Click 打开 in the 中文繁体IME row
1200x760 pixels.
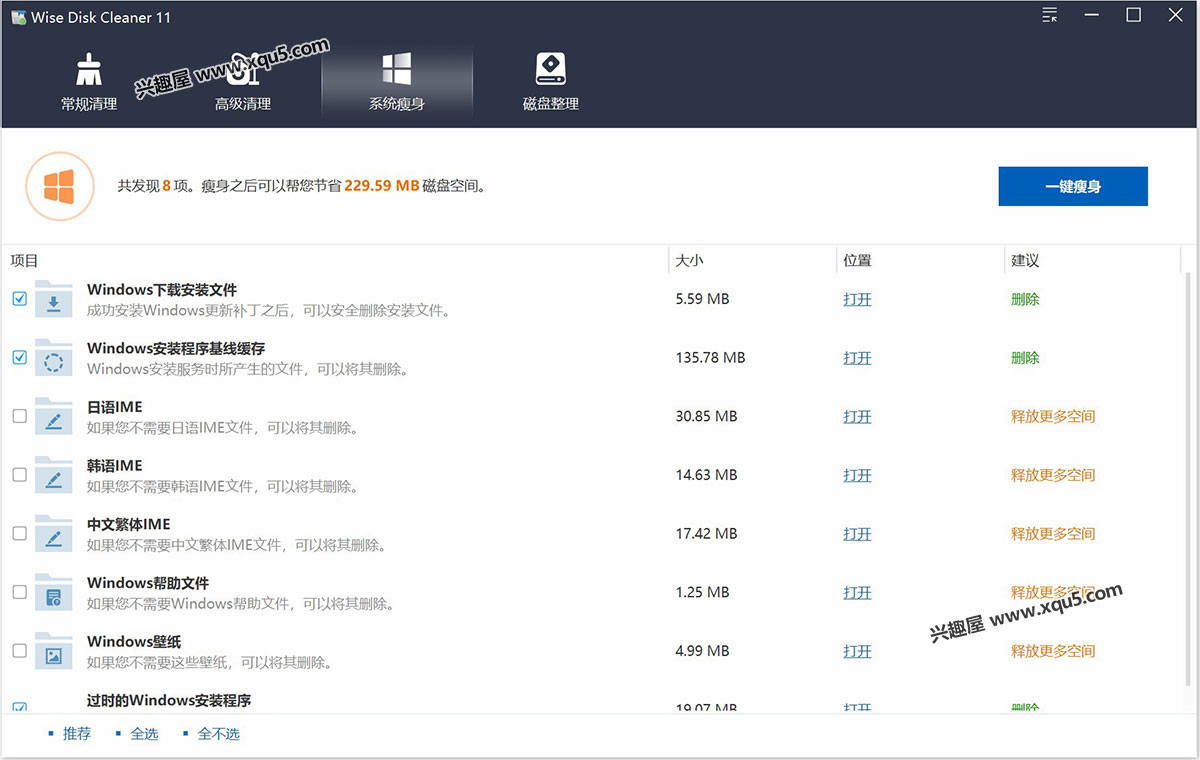click(857, 534)
